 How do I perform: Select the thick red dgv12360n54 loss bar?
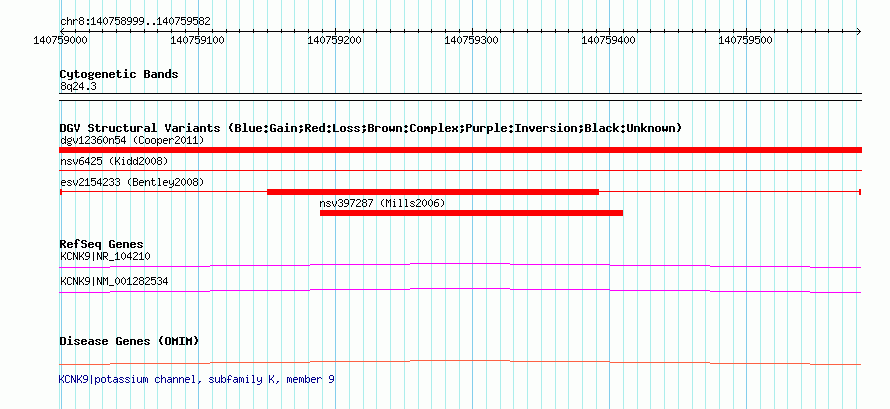tap(460, 150)
